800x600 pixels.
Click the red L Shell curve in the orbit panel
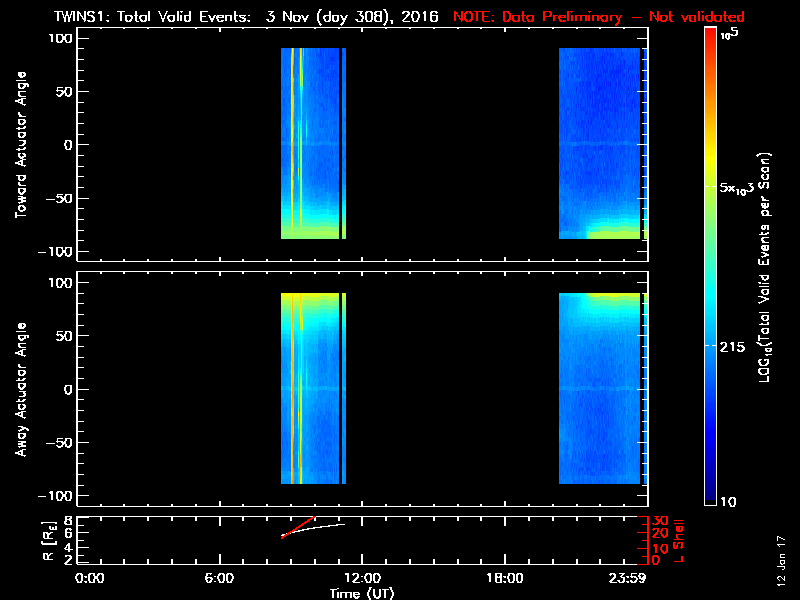pyautogui.click(x=300, y=526)
